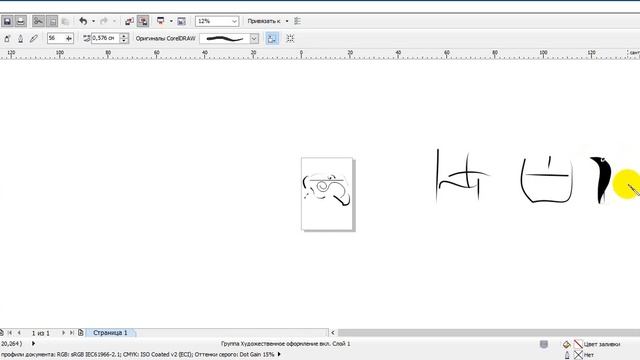Open the undo history dropdown arrow
640x360 pixels.
tap(93, 21)
